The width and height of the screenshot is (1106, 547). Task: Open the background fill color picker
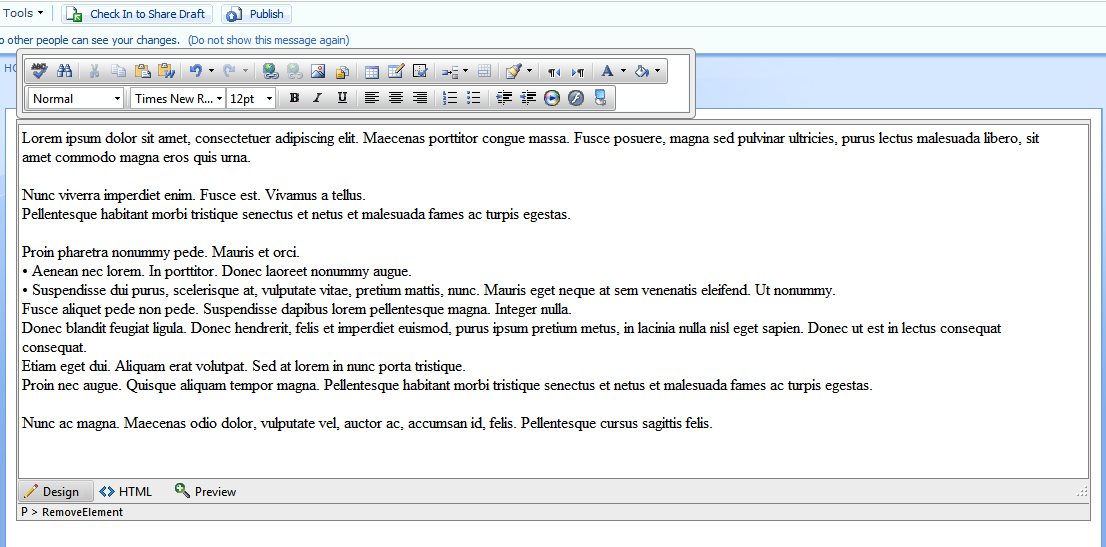[x=647, y=71]
